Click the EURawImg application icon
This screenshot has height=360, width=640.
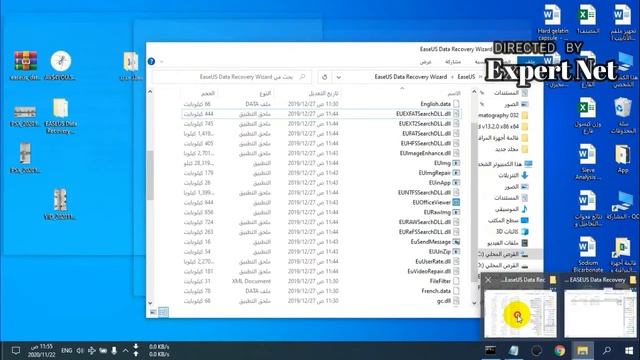pos(456,212)
